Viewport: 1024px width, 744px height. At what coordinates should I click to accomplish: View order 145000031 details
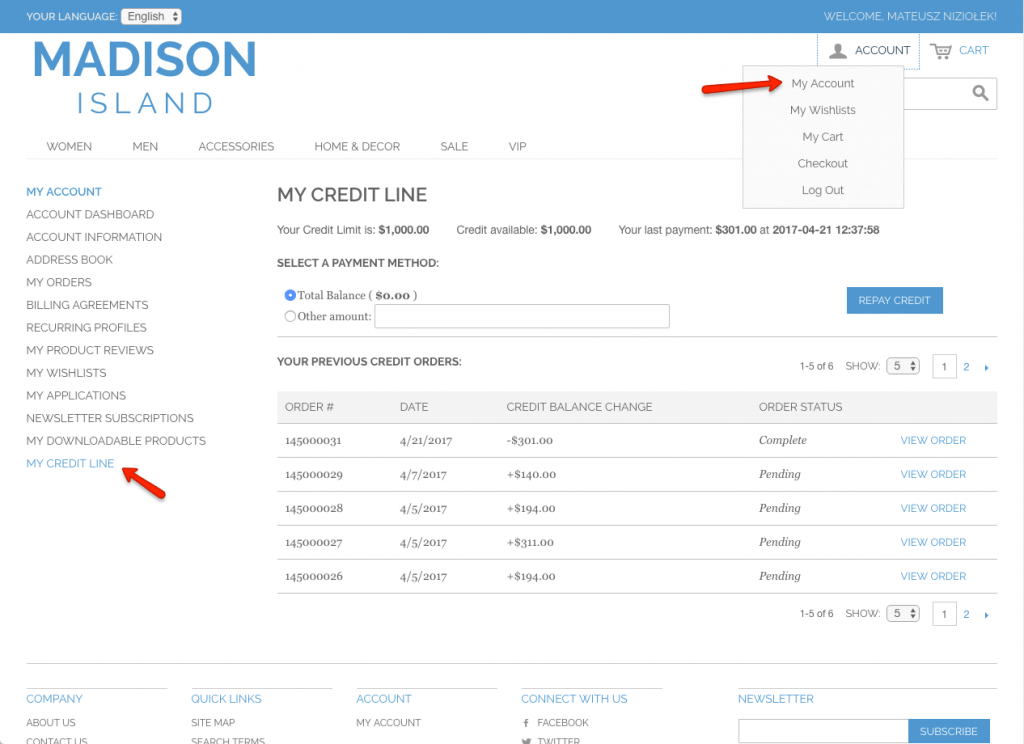click(x=933, y=440)
